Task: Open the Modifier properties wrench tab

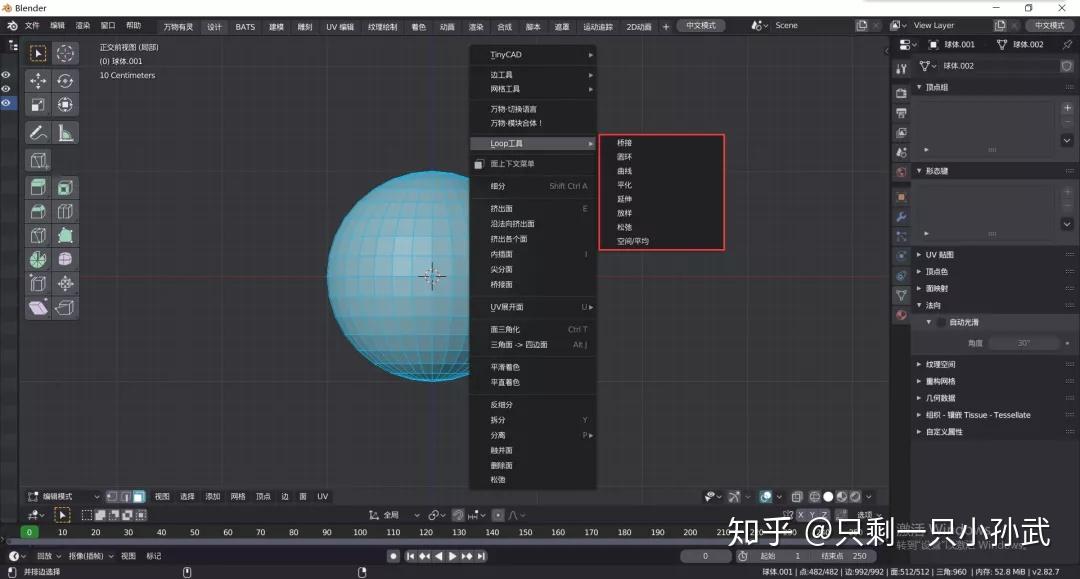Action: [901, 217]
